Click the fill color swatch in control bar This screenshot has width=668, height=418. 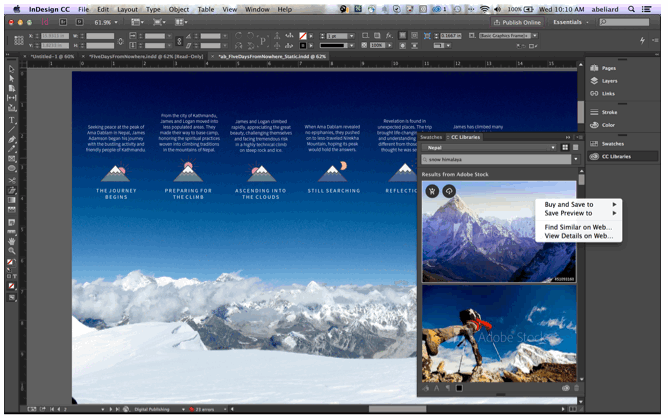click(303, 36)
